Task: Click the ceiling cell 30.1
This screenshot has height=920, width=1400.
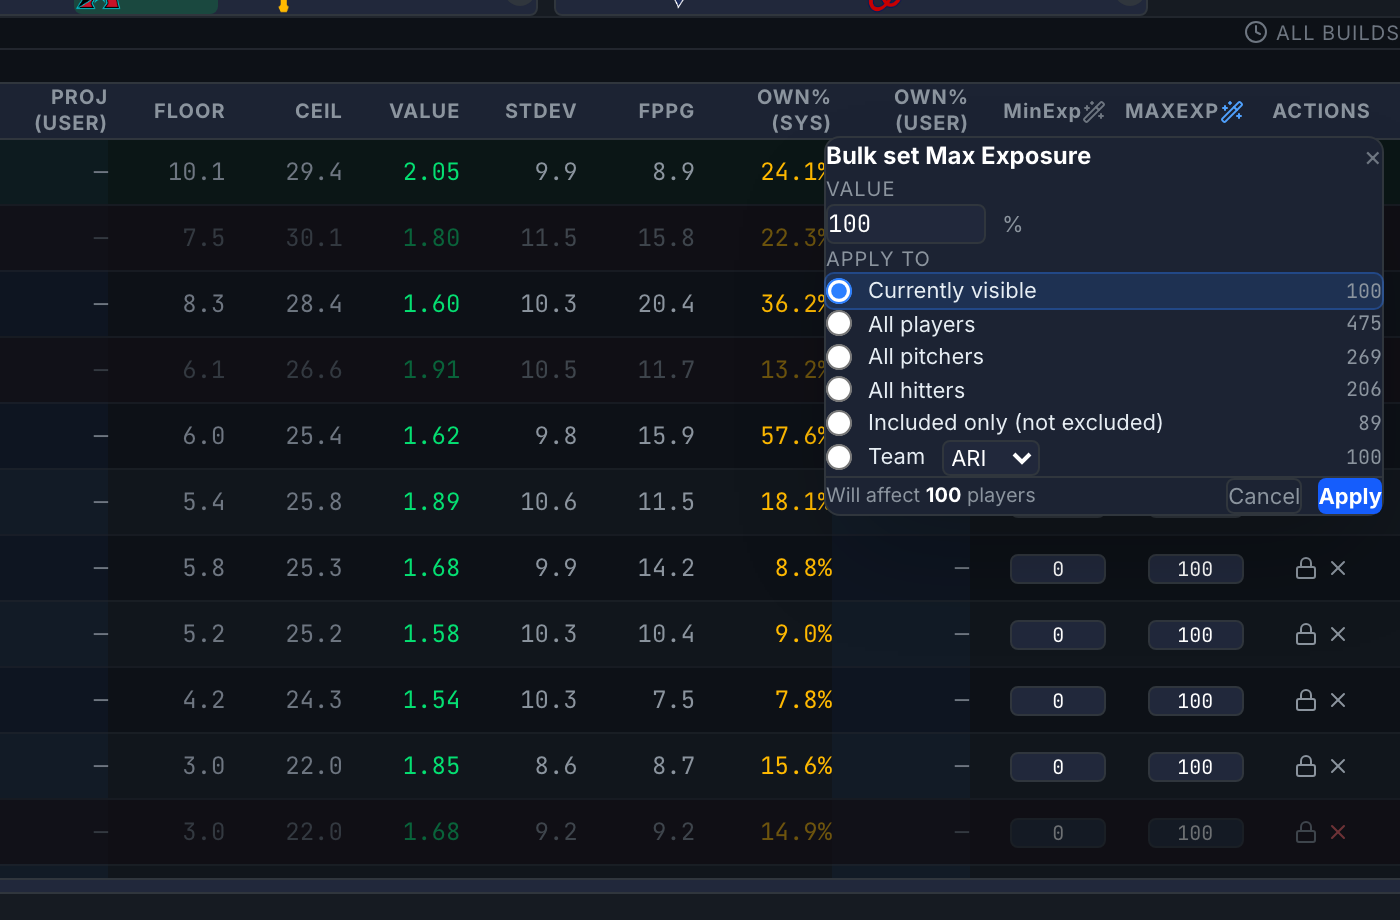Action: pos(314,238)
